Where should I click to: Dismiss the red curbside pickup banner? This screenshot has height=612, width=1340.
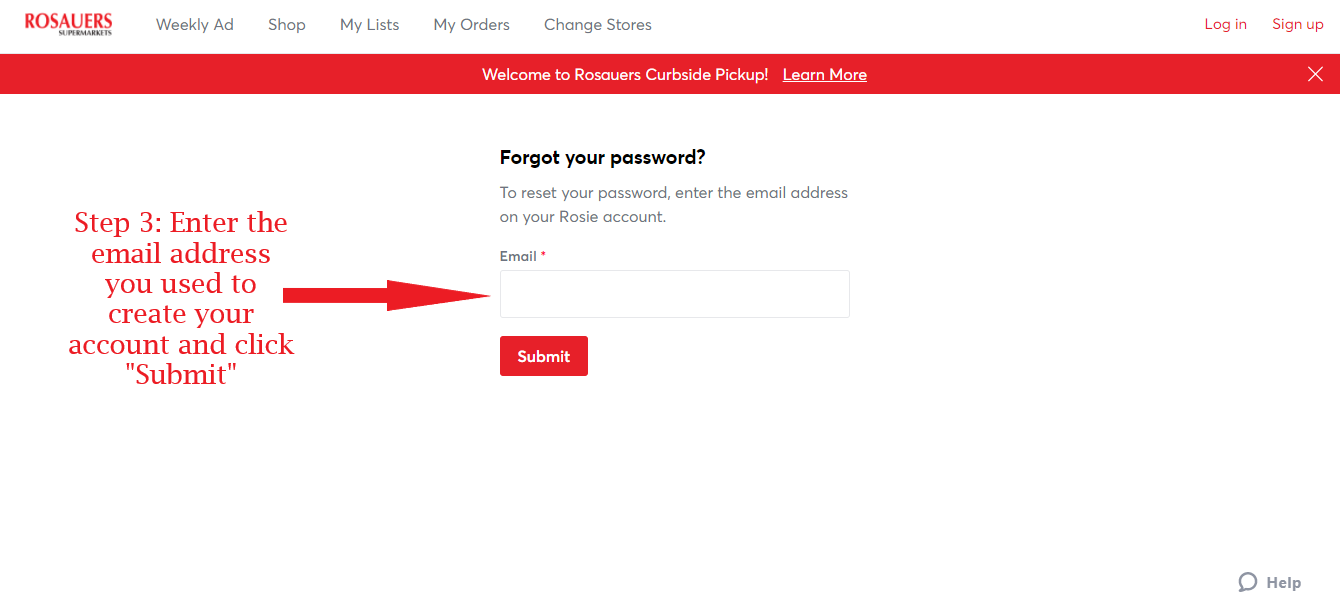(1315, 74)
